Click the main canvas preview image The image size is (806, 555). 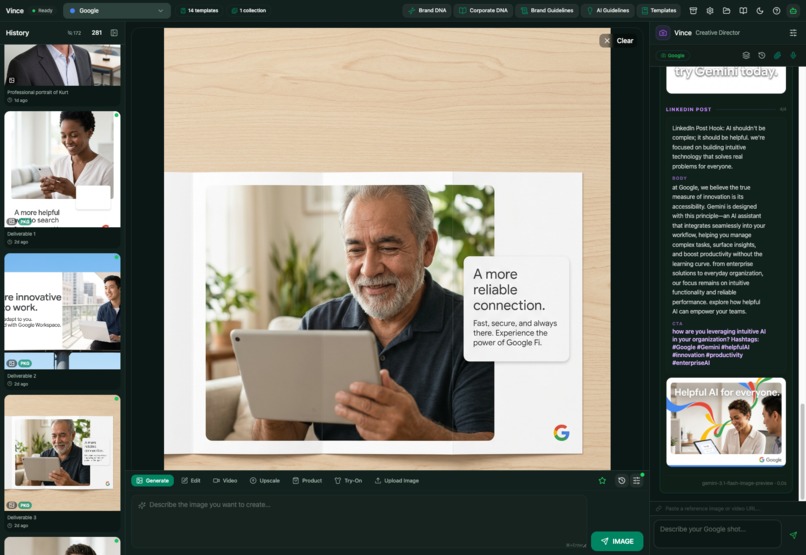(x=387, y=249)
